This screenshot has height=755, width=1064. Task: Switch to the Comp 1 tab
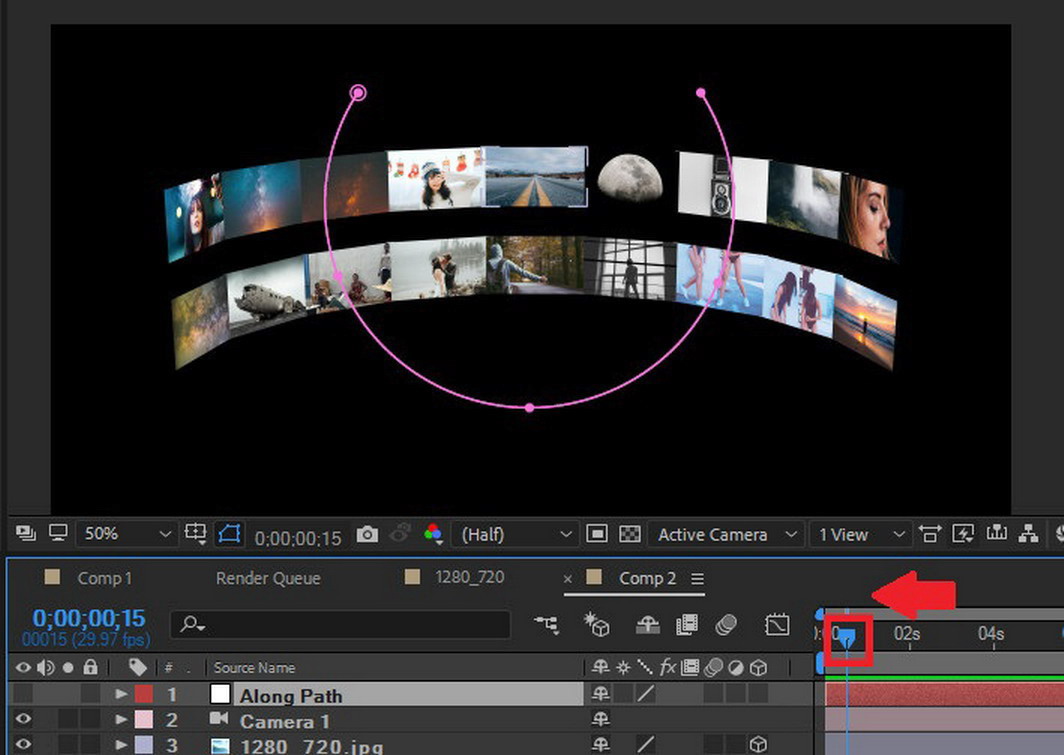click(x=104, y=578)
